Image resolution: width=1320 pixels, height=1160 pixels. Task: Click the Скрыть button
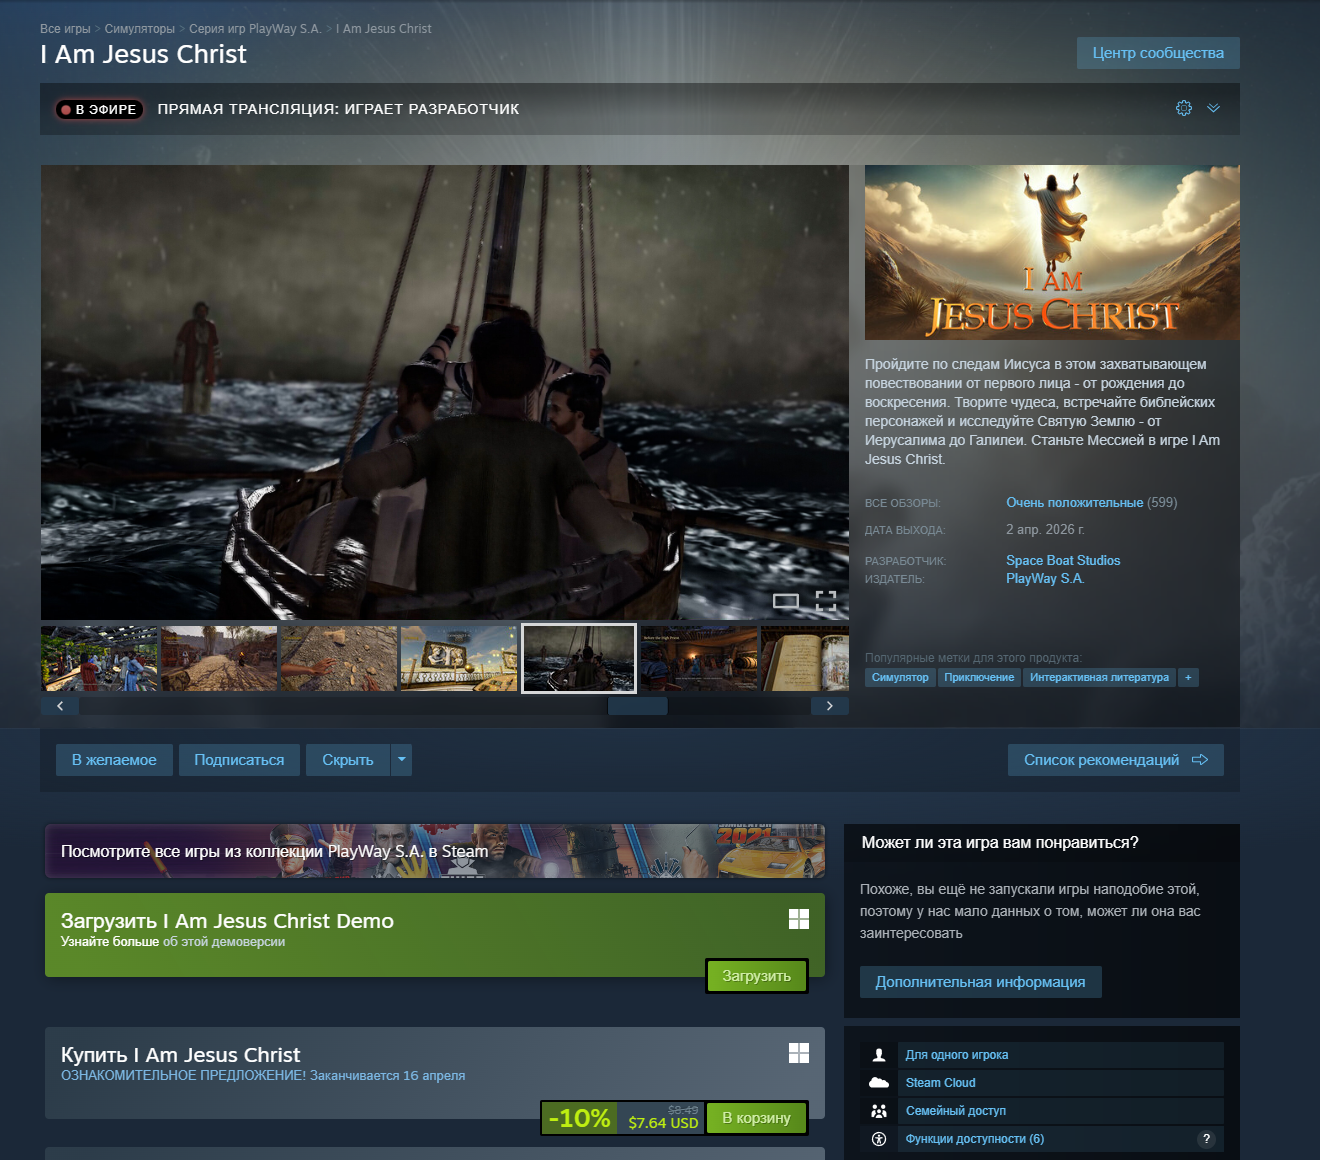pos(348,760)
